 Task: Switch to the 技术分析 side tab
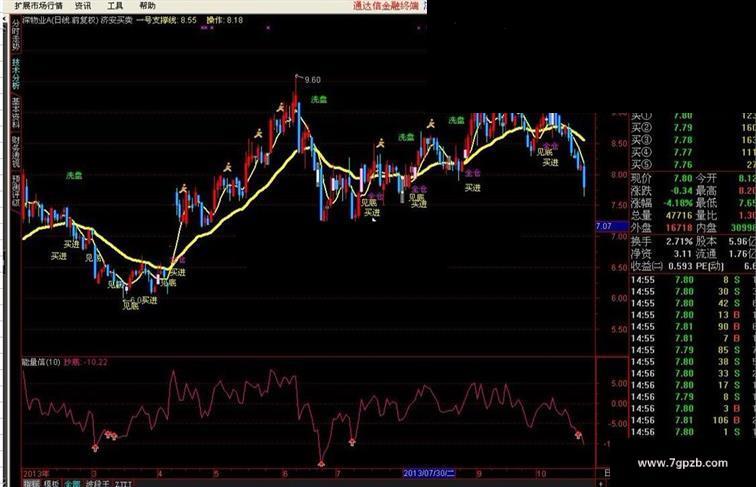[x=15, y=74]
